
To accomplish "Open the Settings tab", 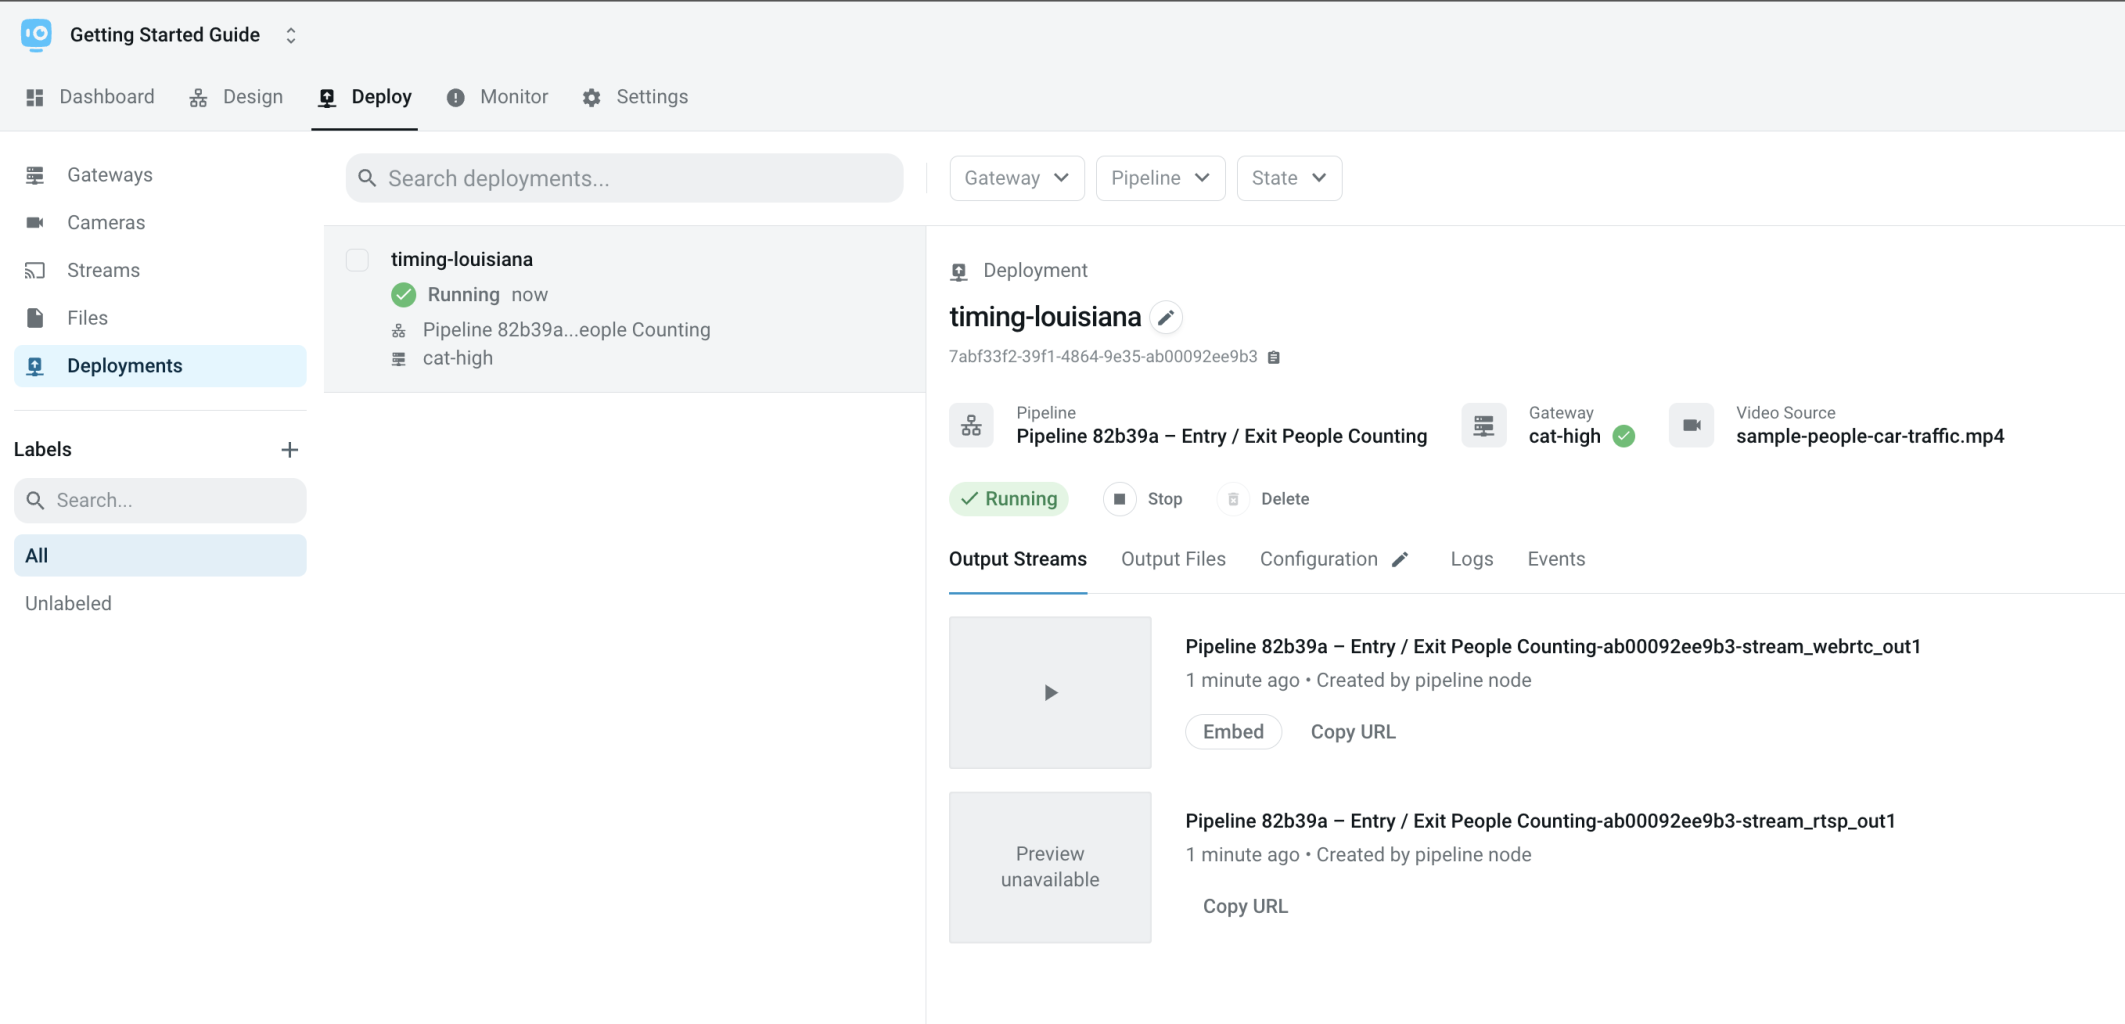I will pyautogui.click(x=635, y=97).
